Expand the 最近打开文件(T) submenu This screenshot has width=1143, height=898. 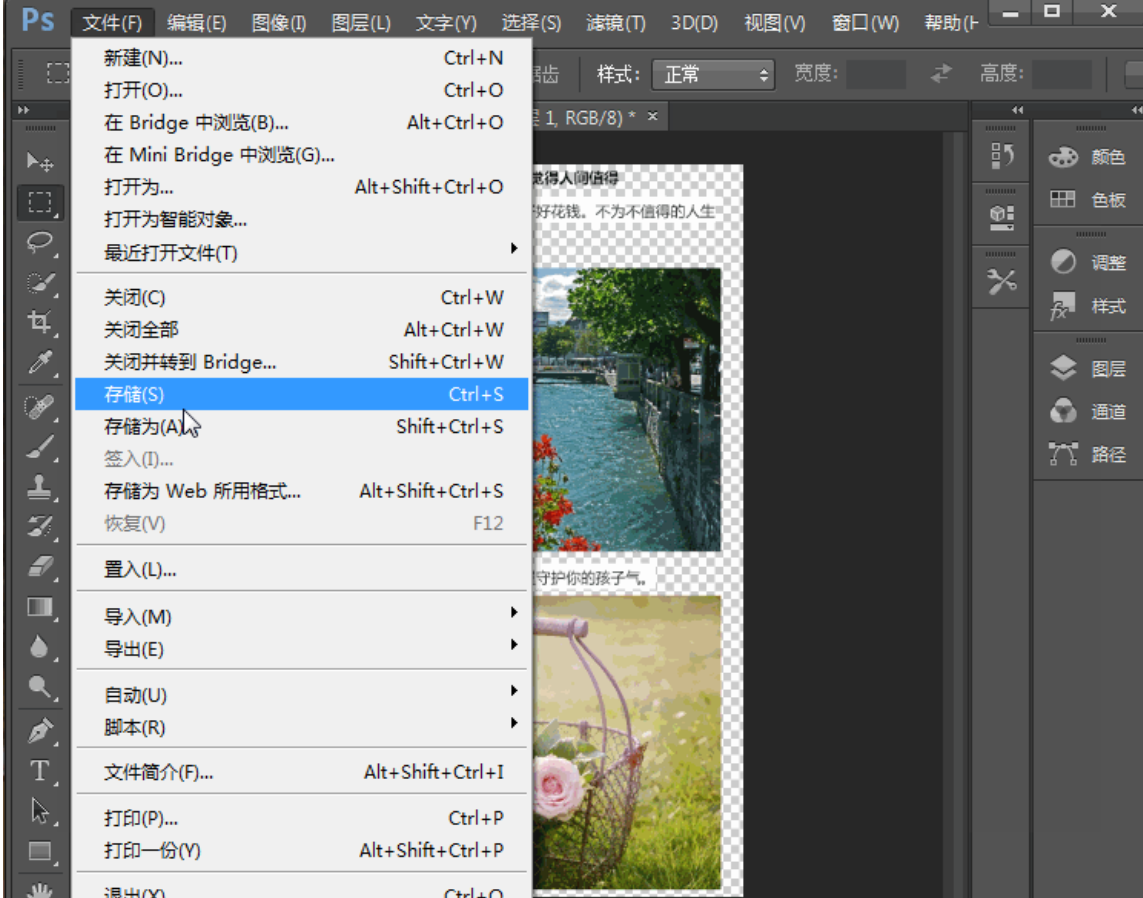(x=302, y=253)
